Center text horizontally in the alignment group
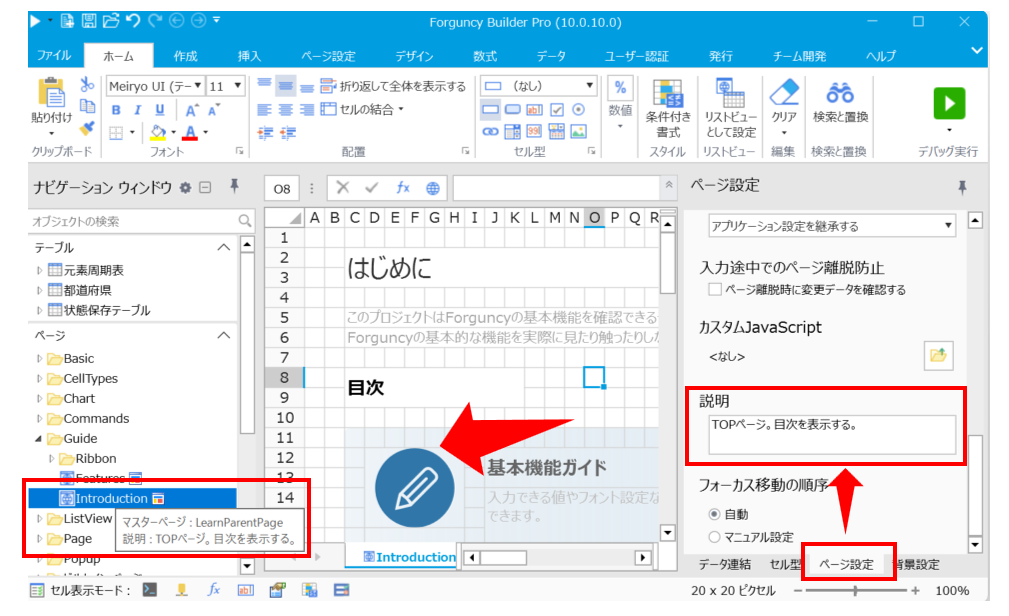This screenshot has width=1009, height=616. [286, 110]
